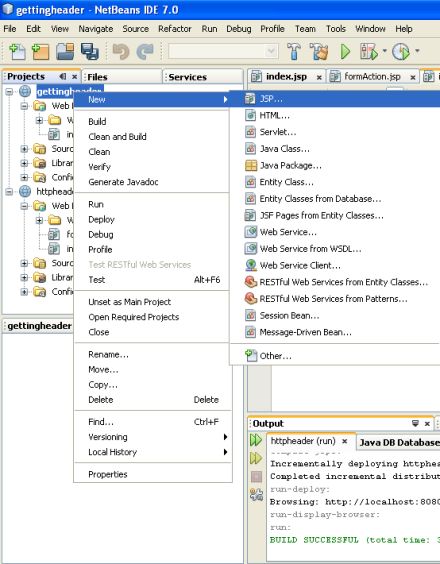Image resolution: width=440 pixels, height=564 pixels.
Task: Click the green Run Main Project icon
Action: click(345, 51)
